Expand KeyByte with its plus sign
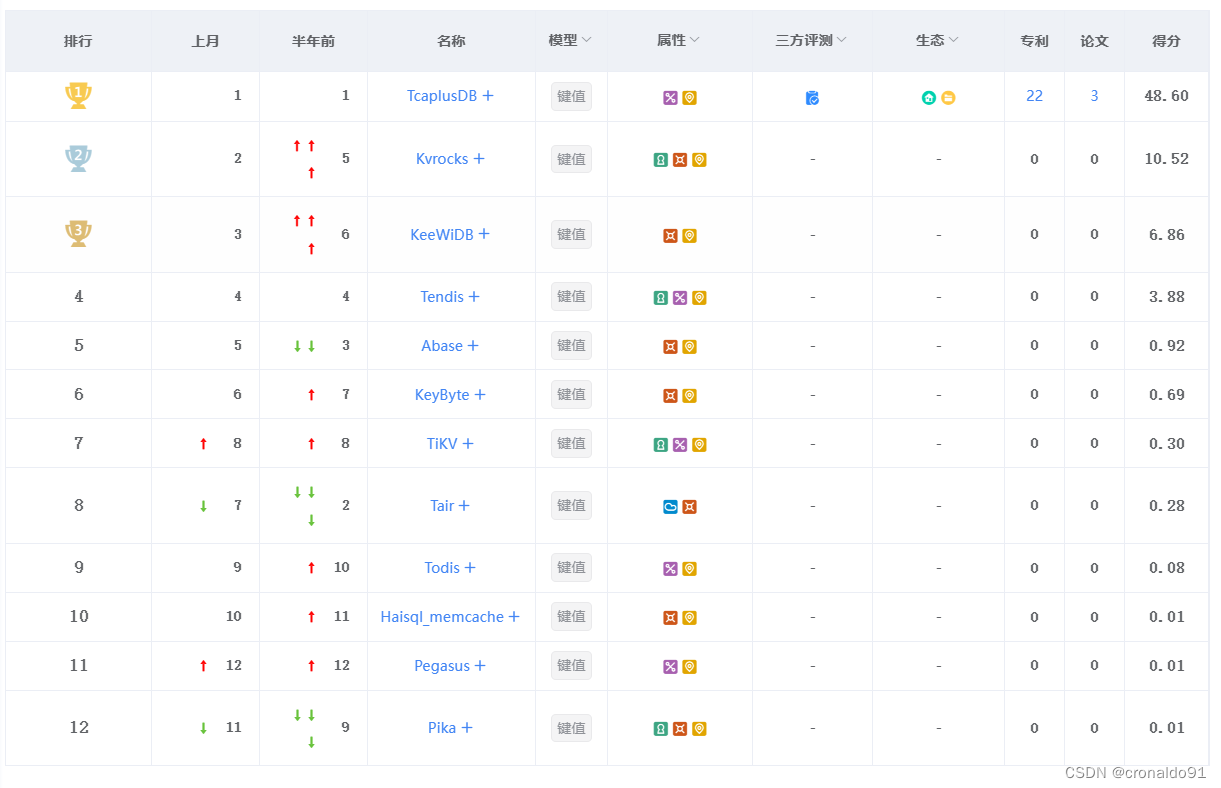 pos(480,395)
